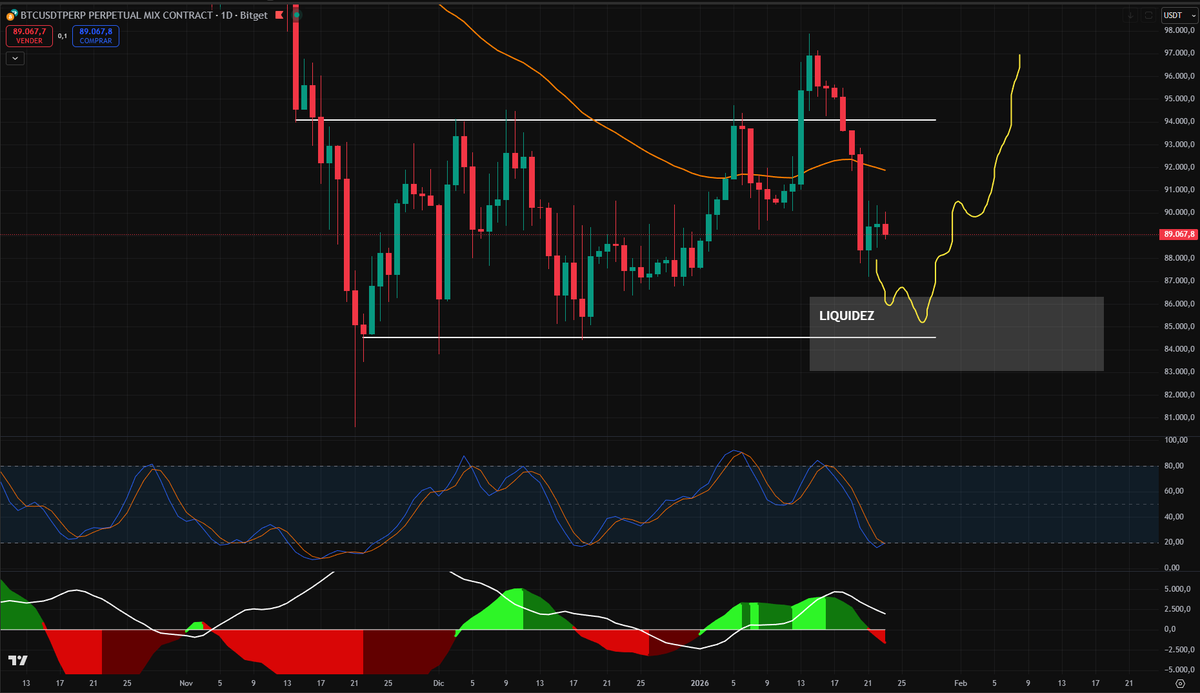The height and width of the screenshot is (693, 1200).
Task: Click the Bitcoin coin logo before the symbol title
Action: pos(11,15)
